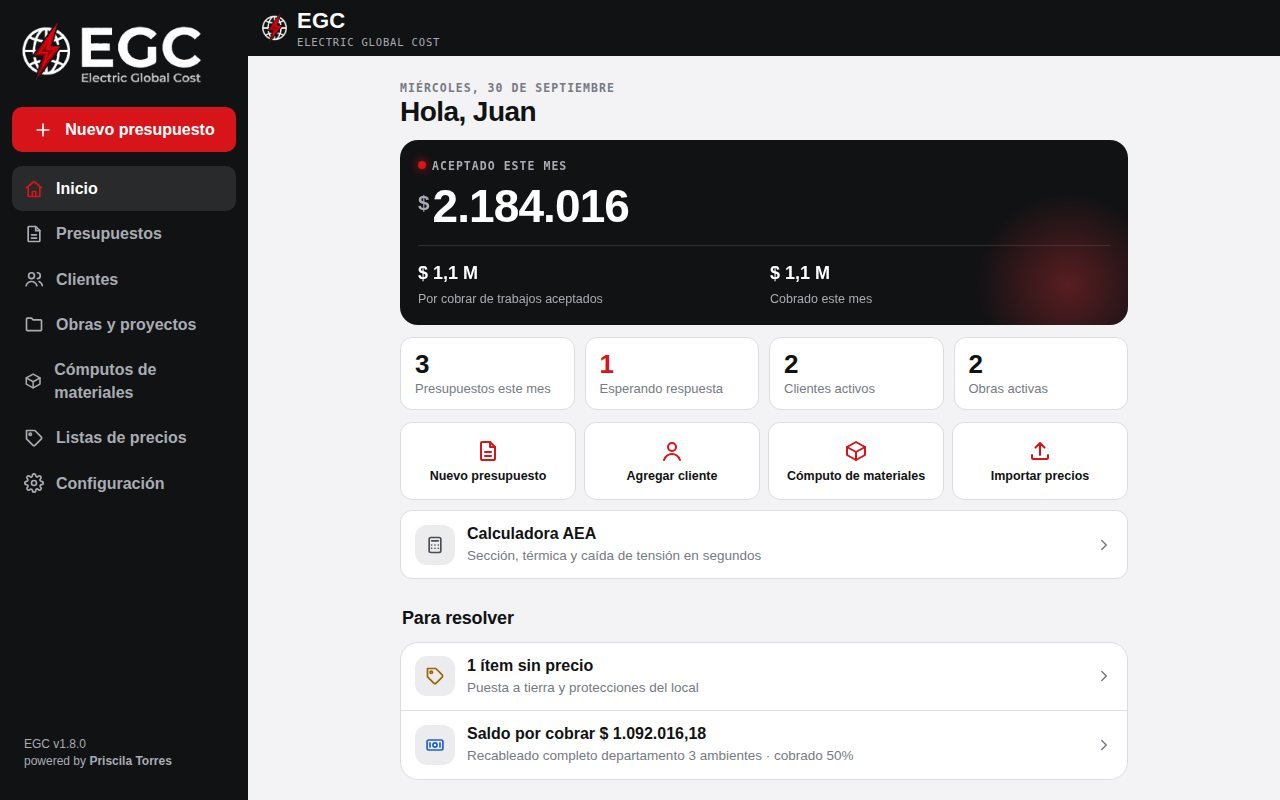Click Por cobrar de trabajos aceptados text

(x=510, y=299)
